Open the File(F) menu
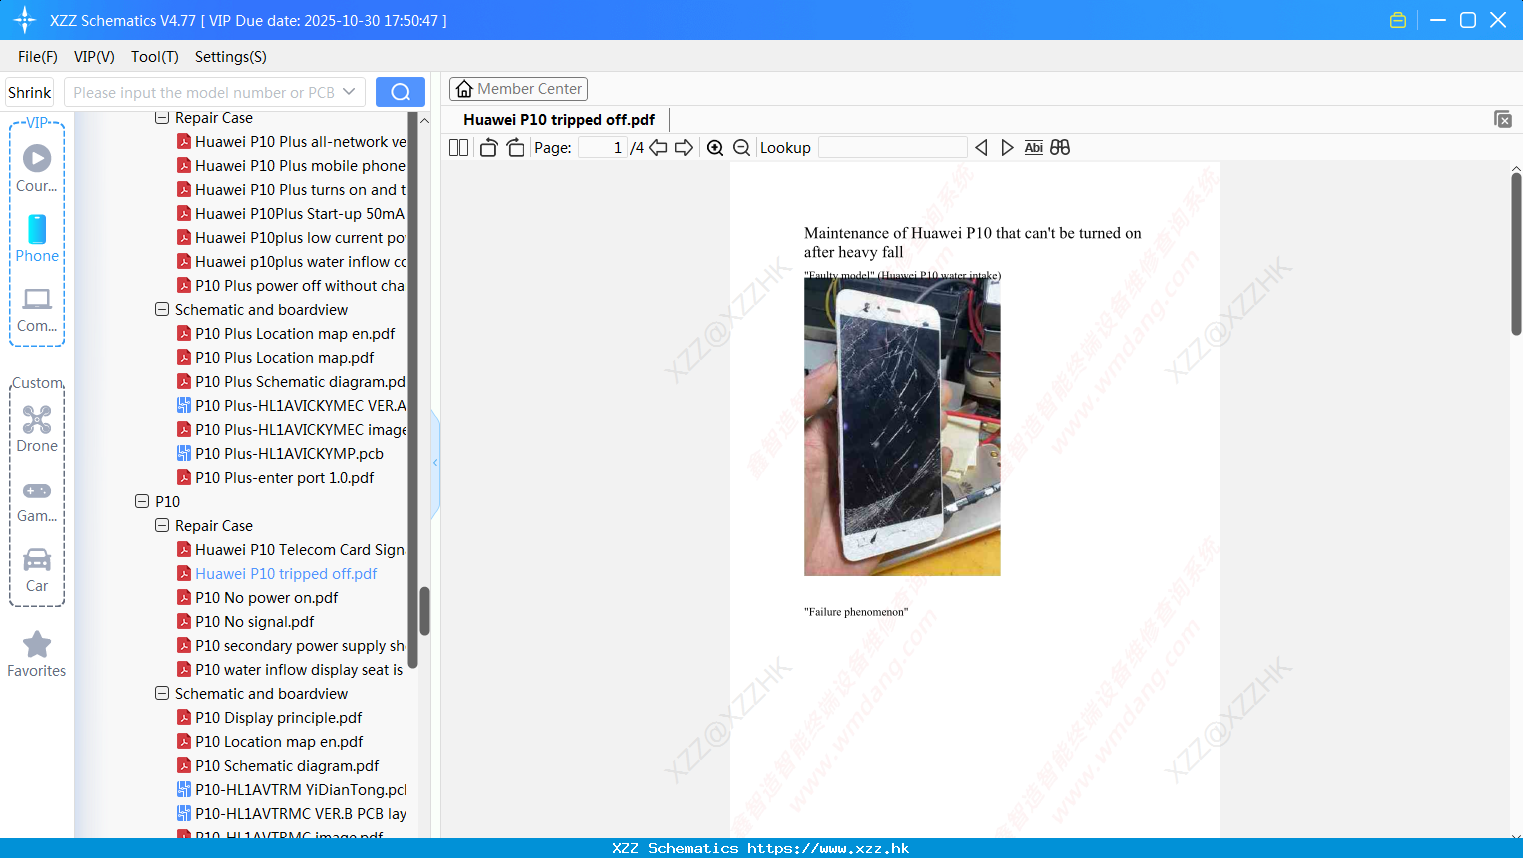 click(x=38, y=57)
